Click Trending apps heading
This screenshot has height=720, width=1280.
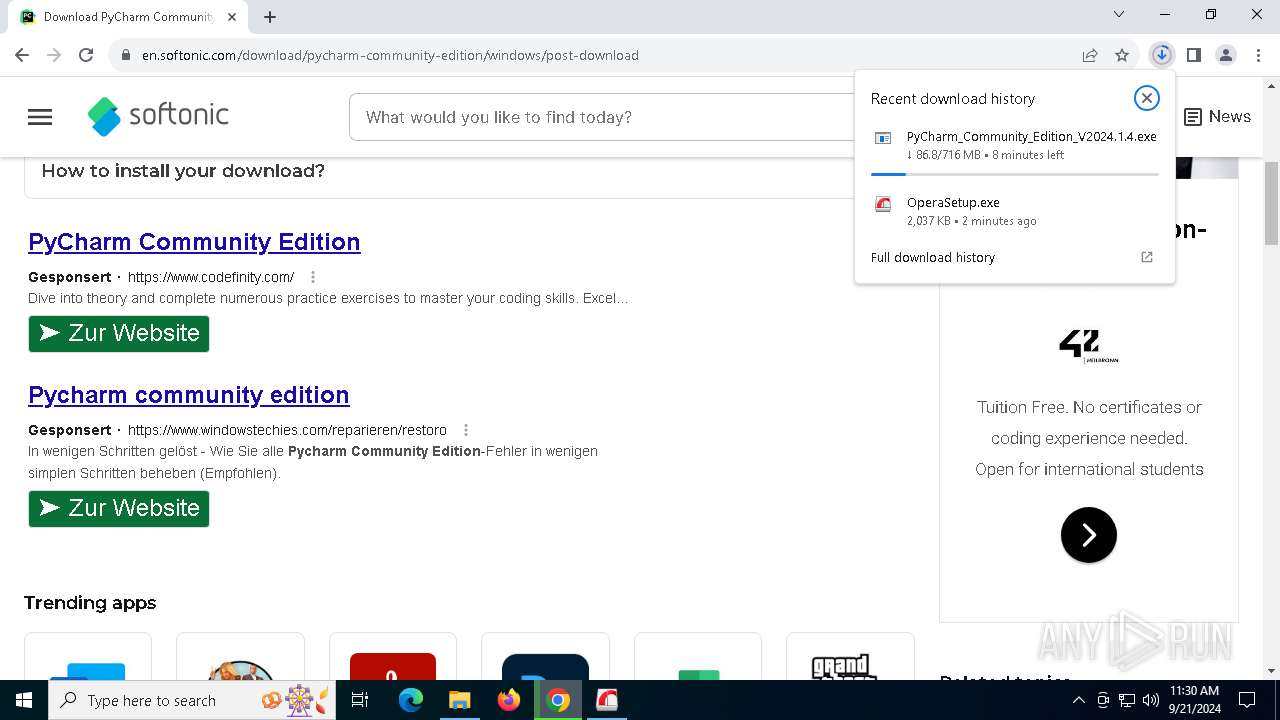[90, 603]
